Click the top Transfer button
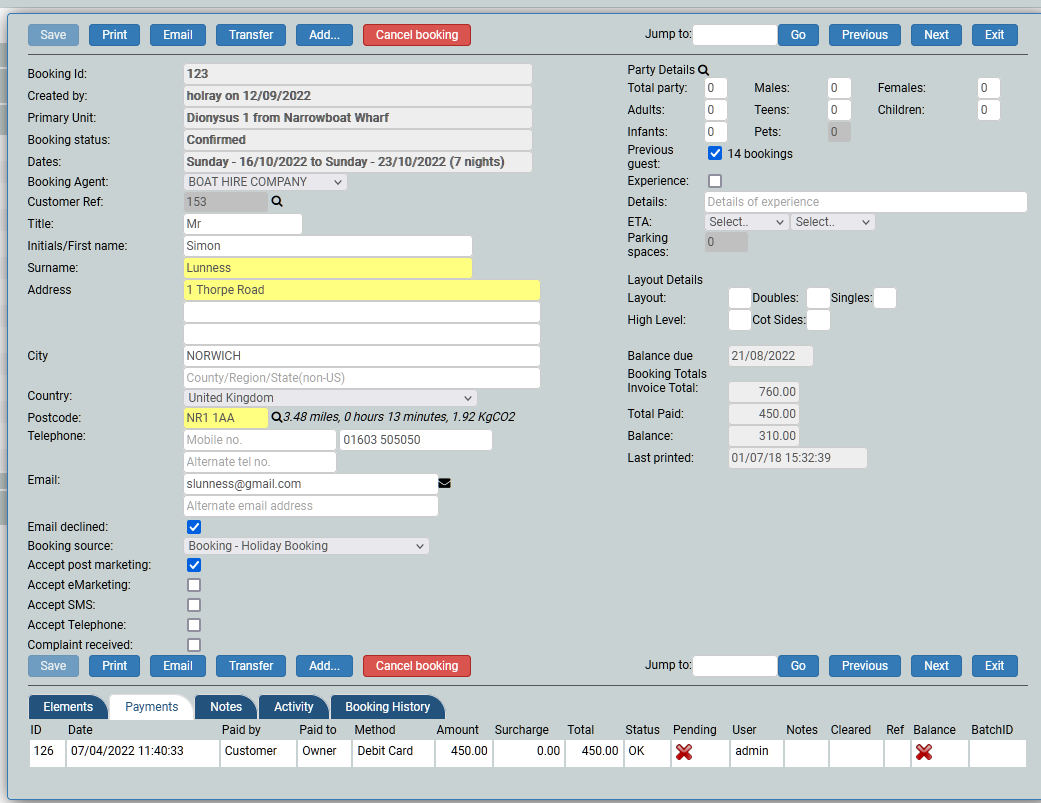Screen dimensions: 1041x803 click(251, 35)
